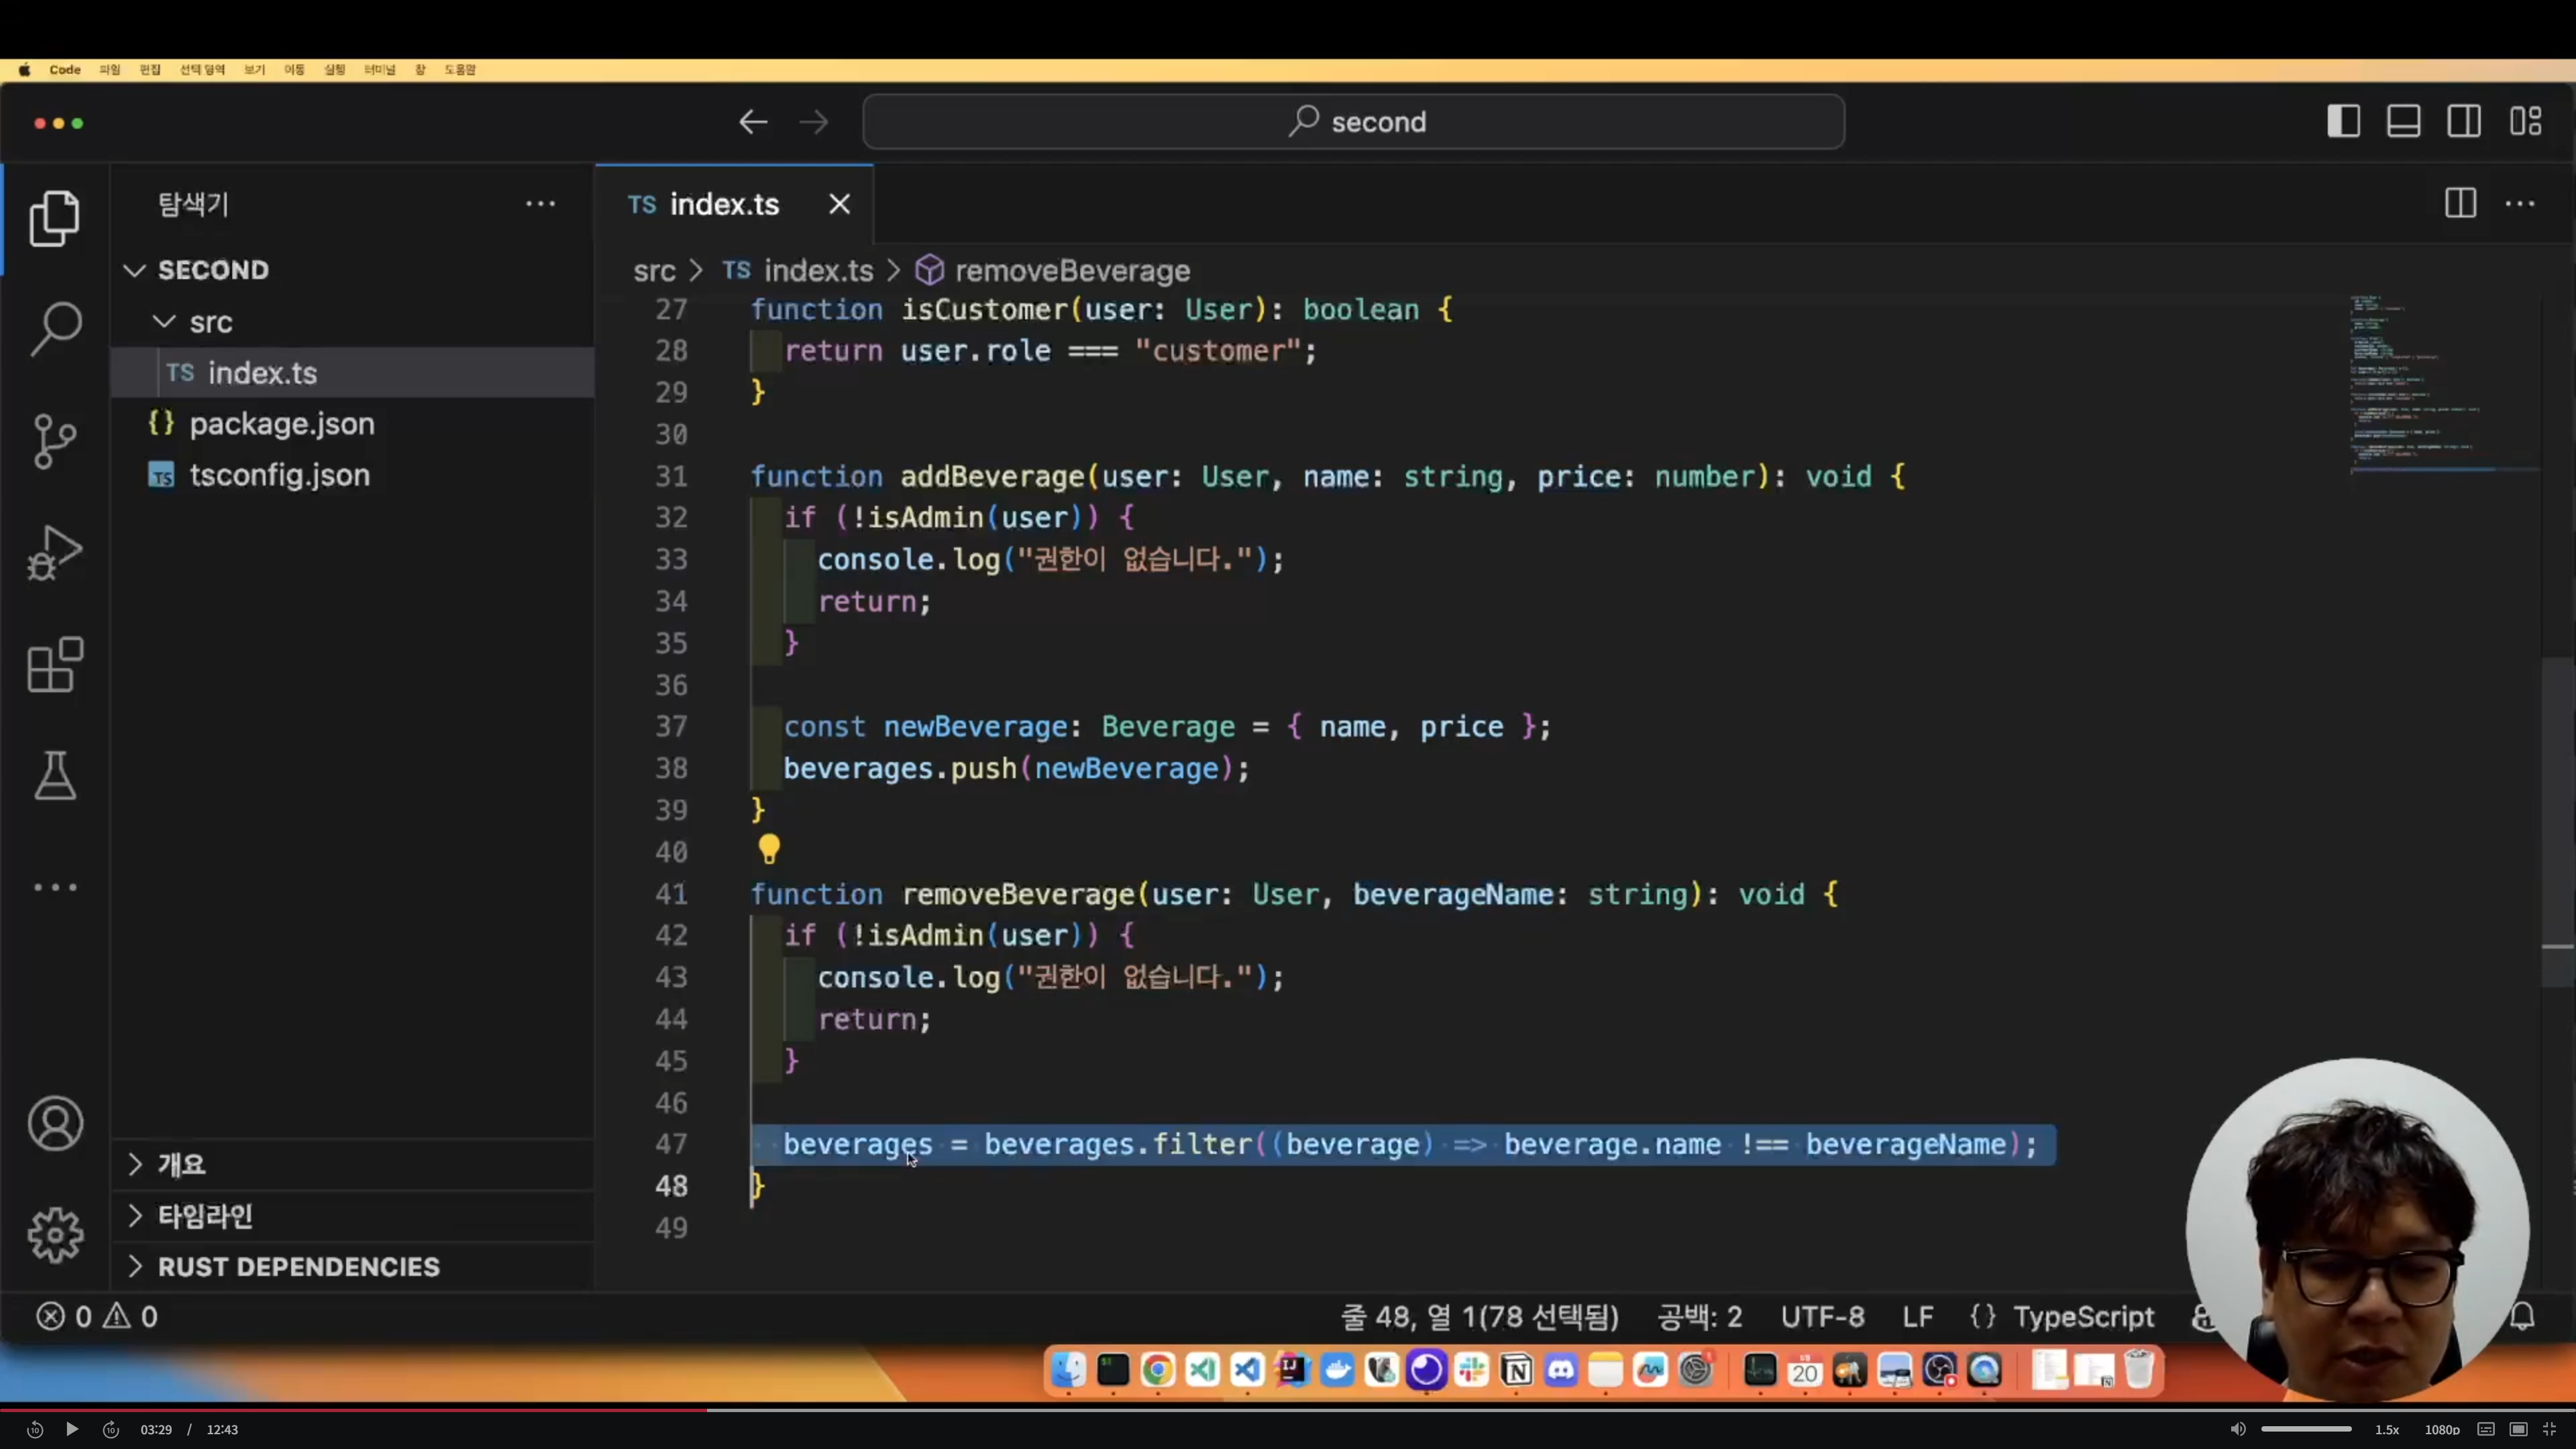
Task: Open IntelliJ IDEA from the Dock
Action: point(1292,1370)
